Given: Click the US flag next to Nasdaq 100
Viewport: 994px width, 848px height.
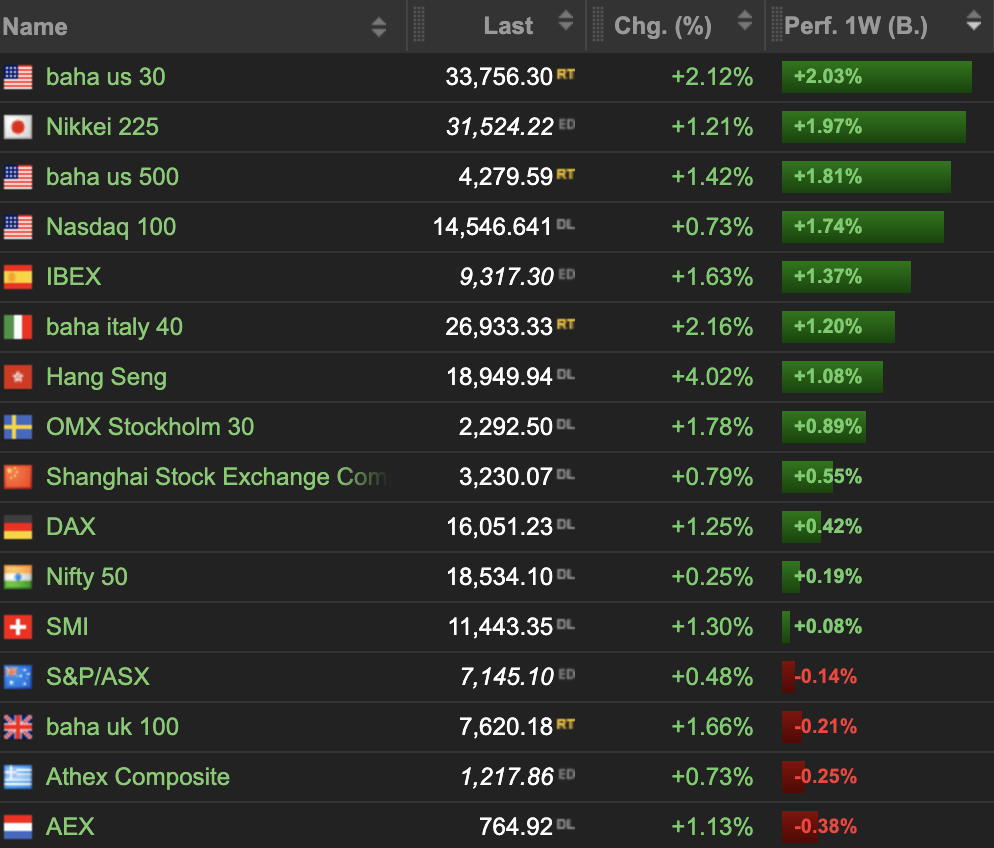Looking at the screenshot, I should (x=18, y=228).
